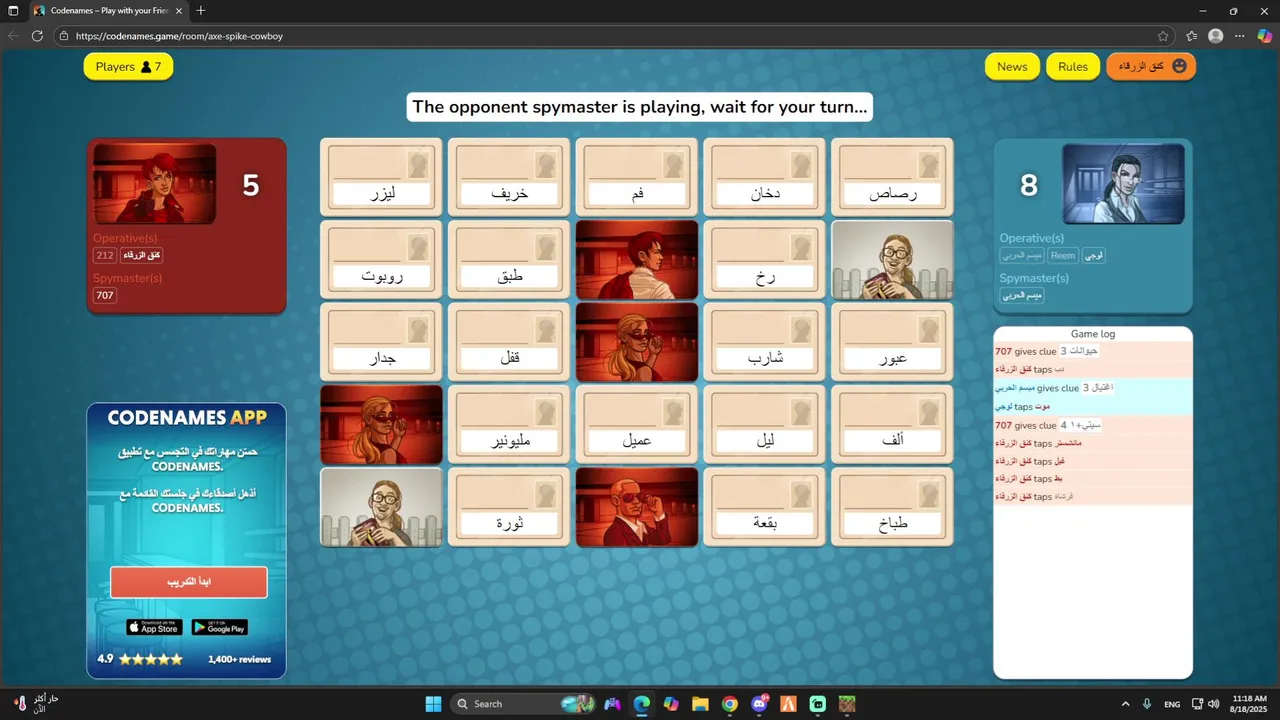This screenshot has height=720, width=1280.
Task: Select the word card طباخ
Action: [892, 507]
